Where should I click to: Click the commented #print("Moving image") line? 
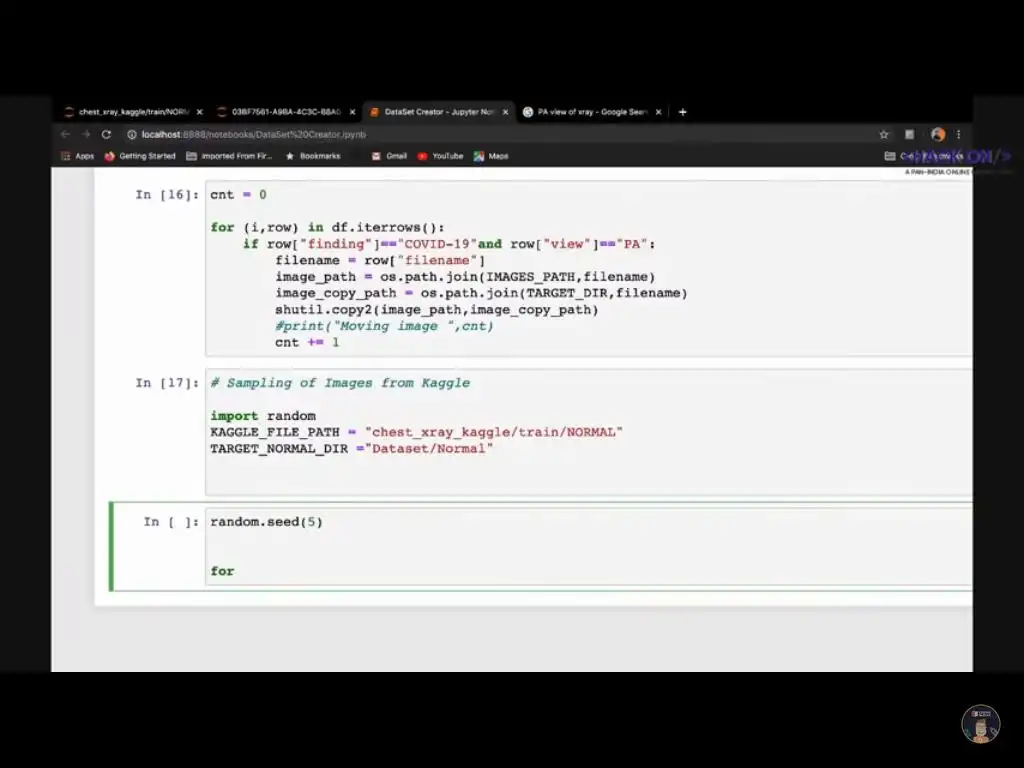pos(384,326)
